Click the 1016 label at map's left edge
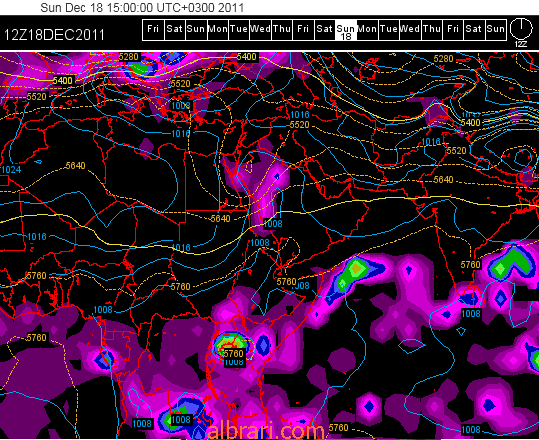This screenshot has width=539, height=440. tap(37, 236)
